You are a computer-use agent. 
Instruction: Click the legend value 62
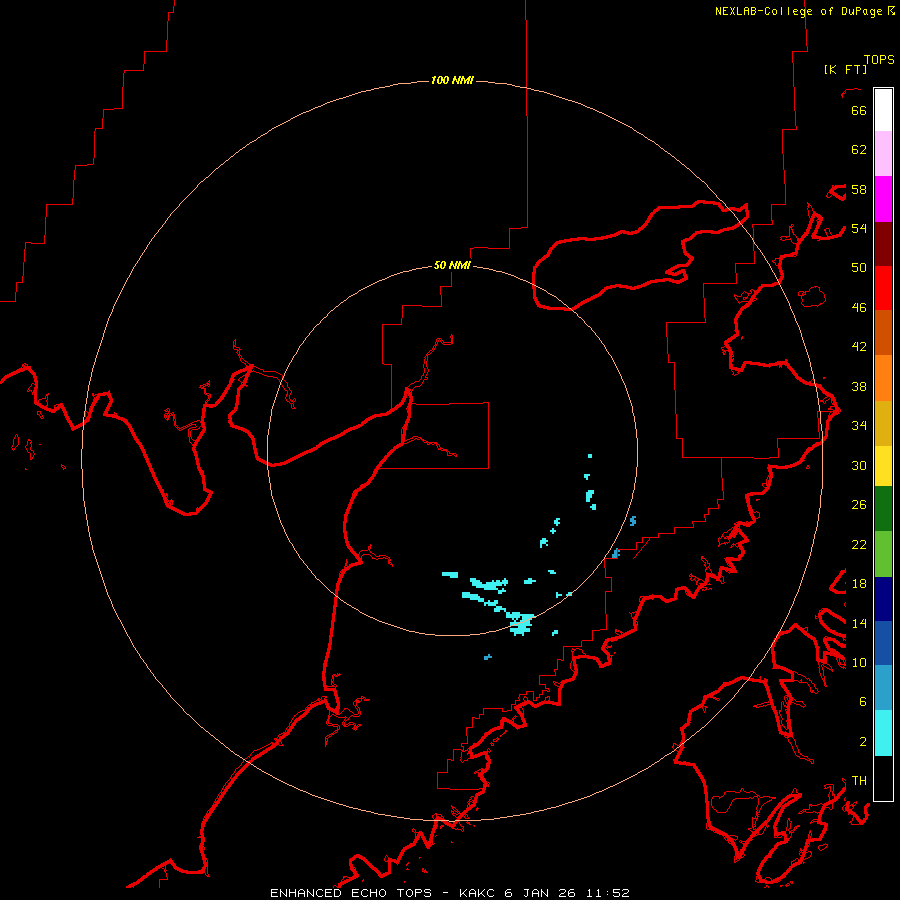[859, 149]
